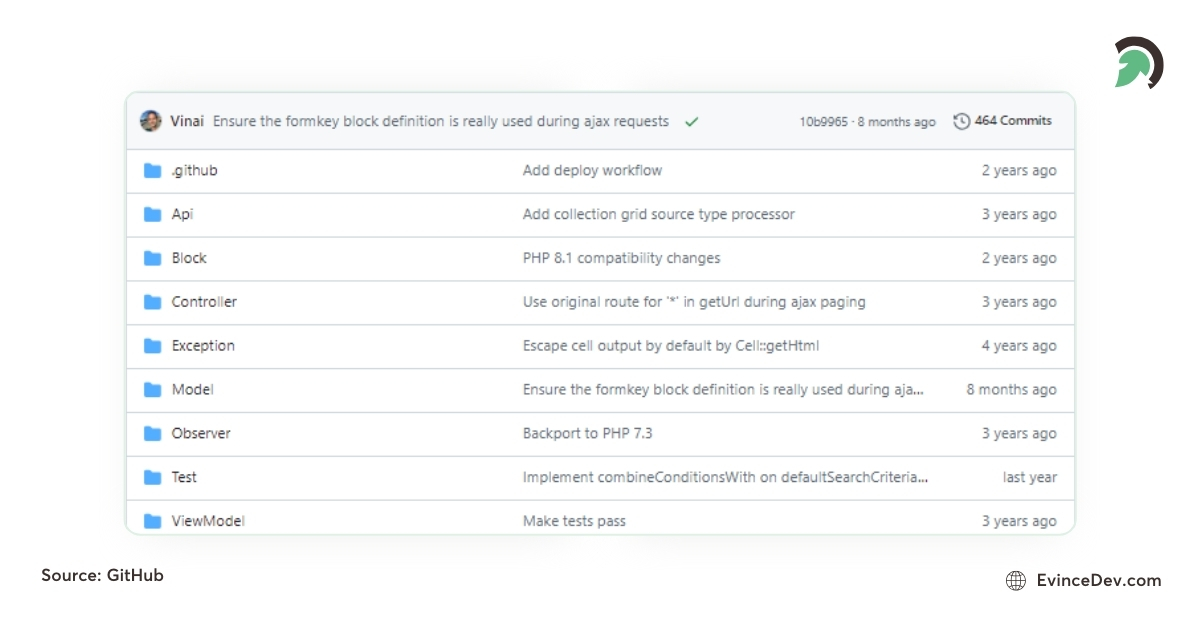Click the 'Add deploy workflow' commit message
The width and height of the screenshot is (1200, 628).
pyautogui.click(x=592, y=170)
